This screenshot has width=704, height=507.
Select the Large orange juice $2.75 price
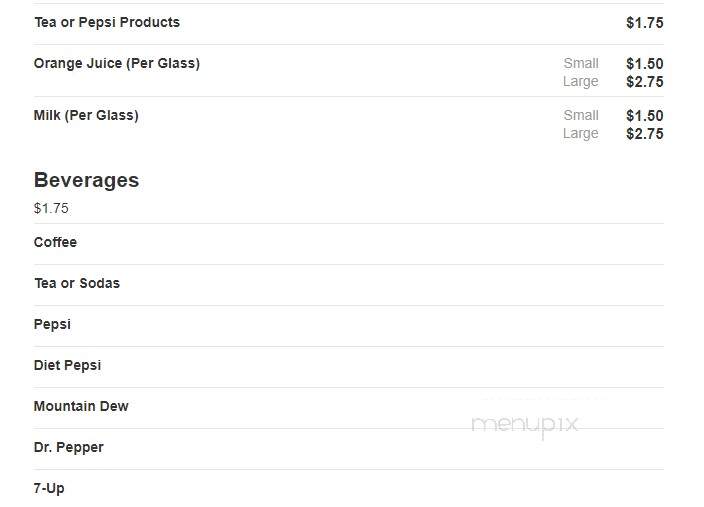pos(644,82)
